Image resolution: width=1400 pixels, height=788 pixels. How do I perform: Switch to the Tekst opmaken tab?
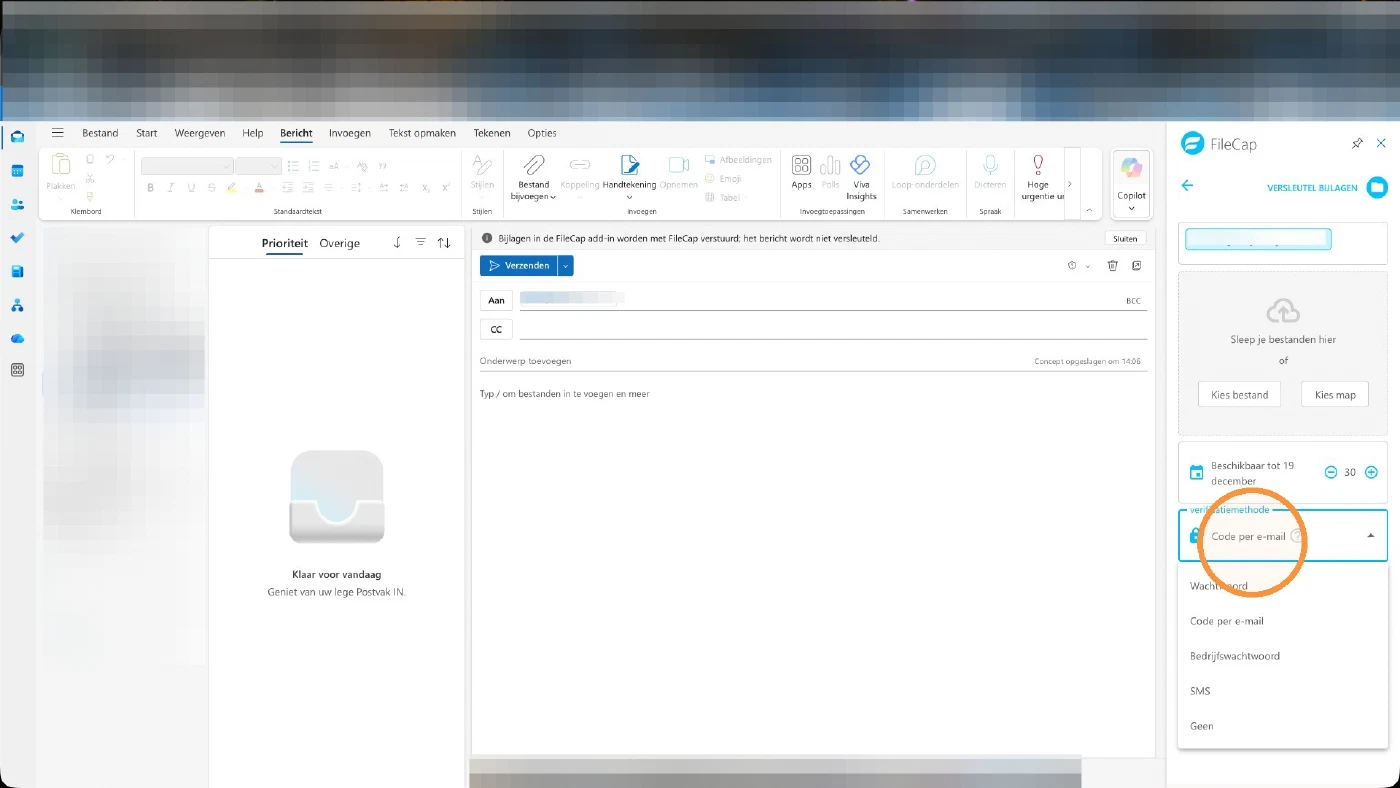click(x=422, y=133)
